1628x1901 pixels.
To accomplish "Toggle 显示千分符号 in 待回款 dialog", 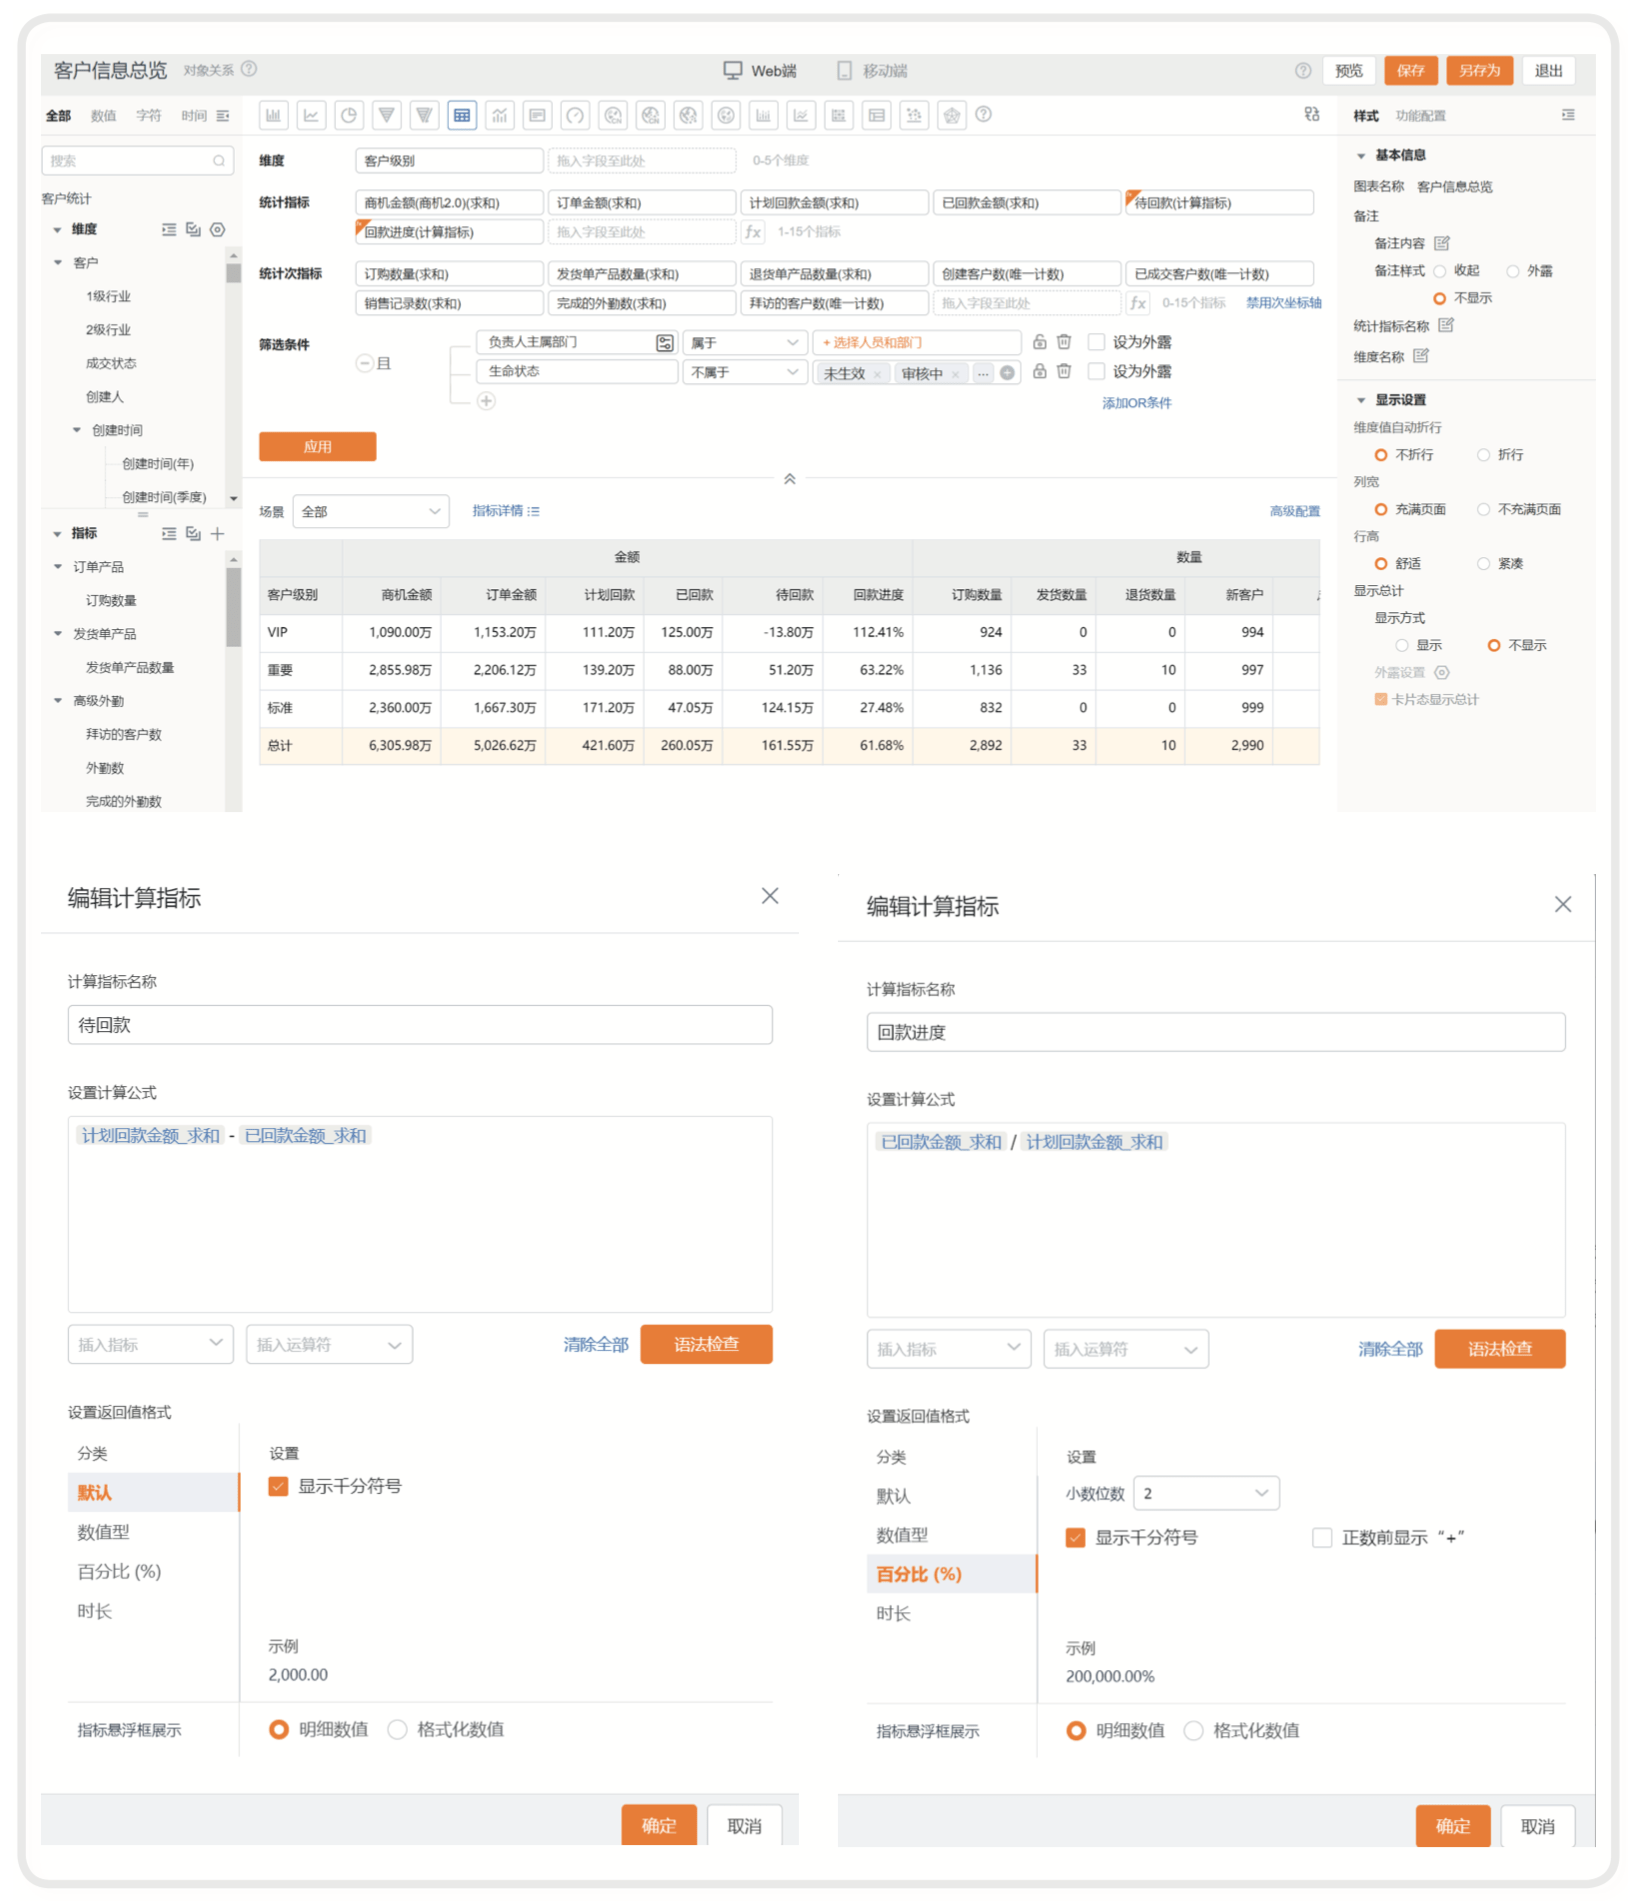I will [279, 1486].
